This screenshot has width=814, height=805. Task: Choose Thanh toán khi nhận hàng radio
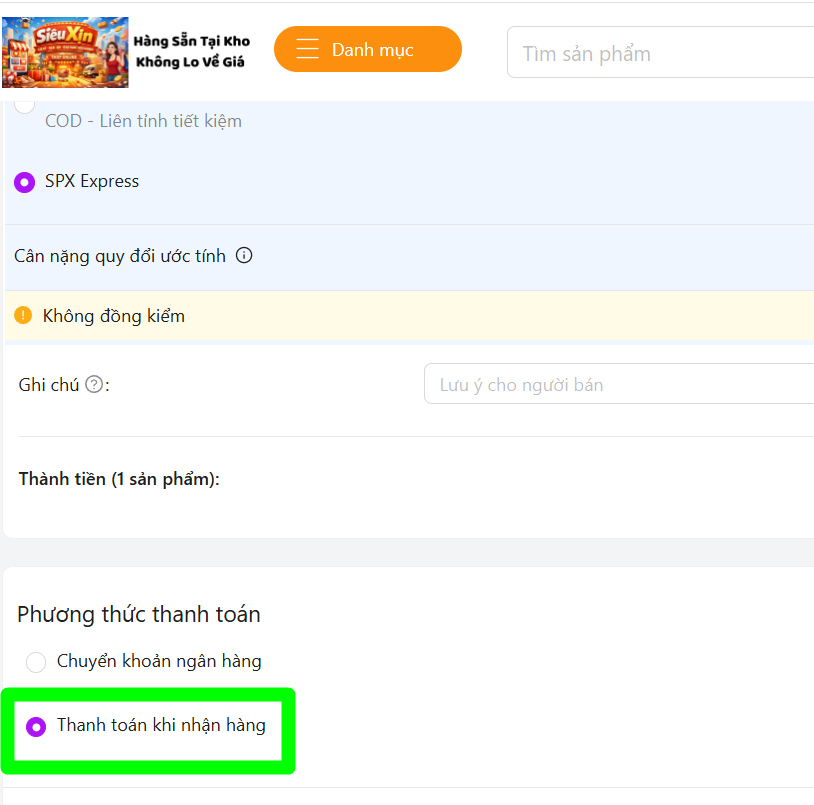point(36,727)
